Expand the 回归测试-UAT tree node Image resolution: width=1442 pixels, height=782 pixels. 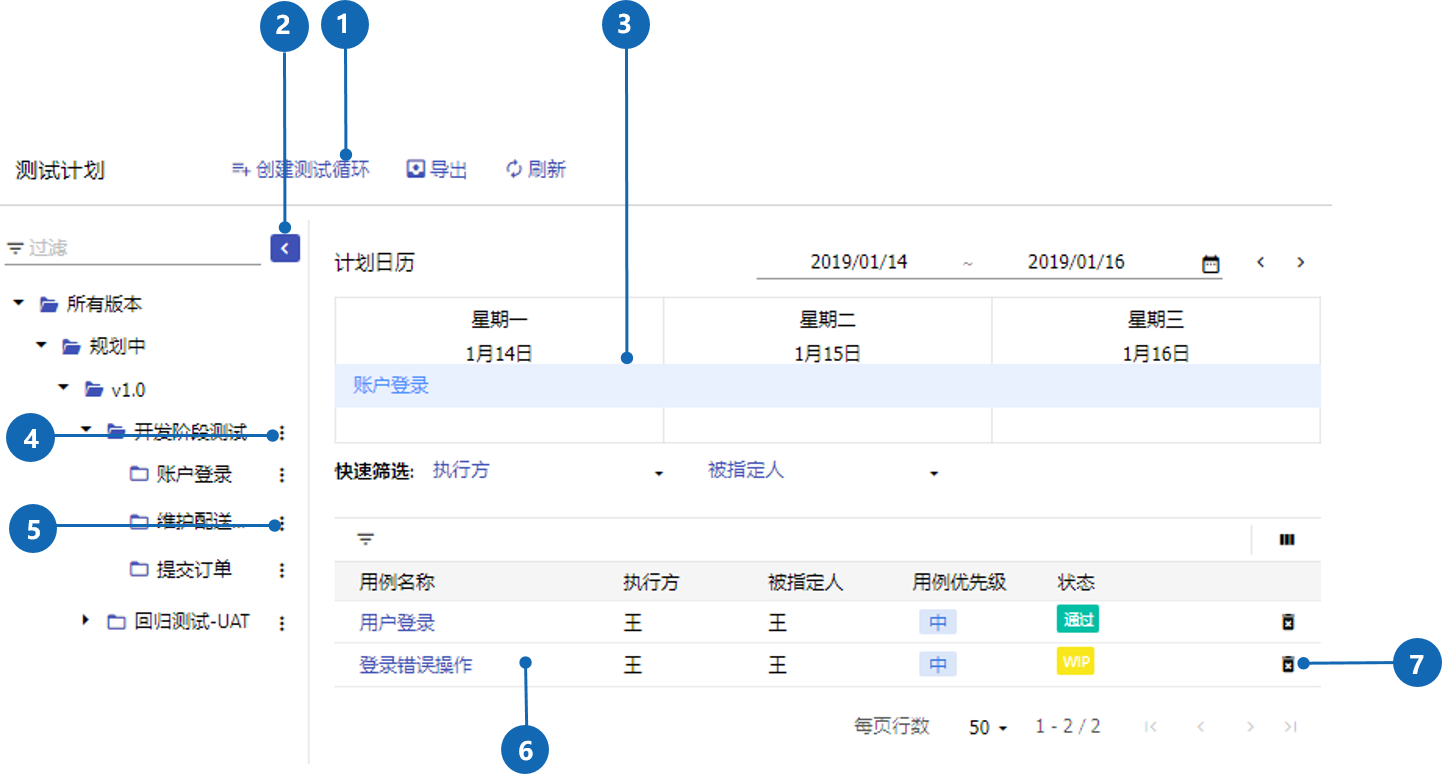click(x=86, y=621)
